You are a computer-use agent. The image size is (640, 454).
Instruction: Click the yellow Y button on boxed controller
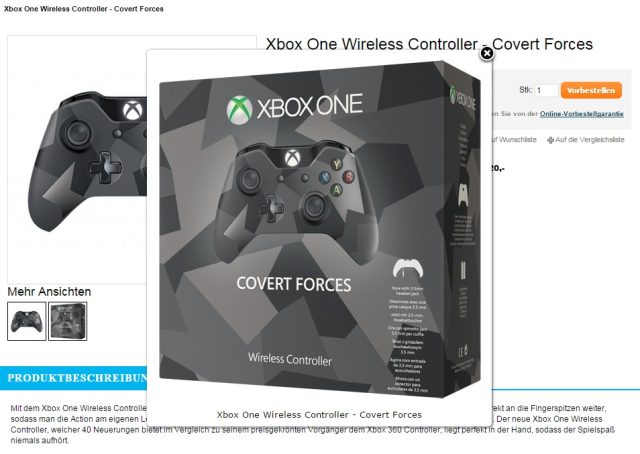[x=336, y=164]
